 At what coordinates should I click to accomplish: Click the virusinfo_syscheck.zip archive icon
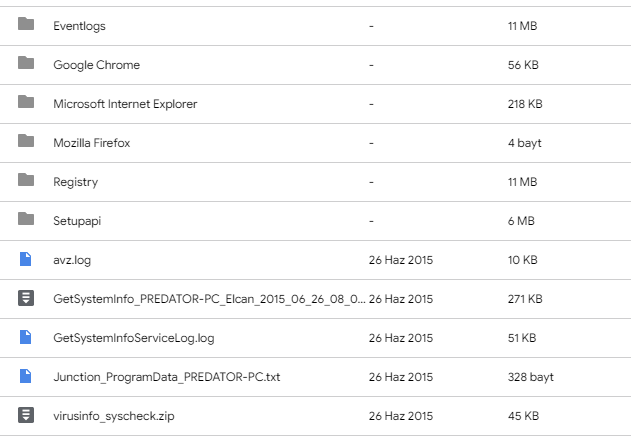[26, 415]
